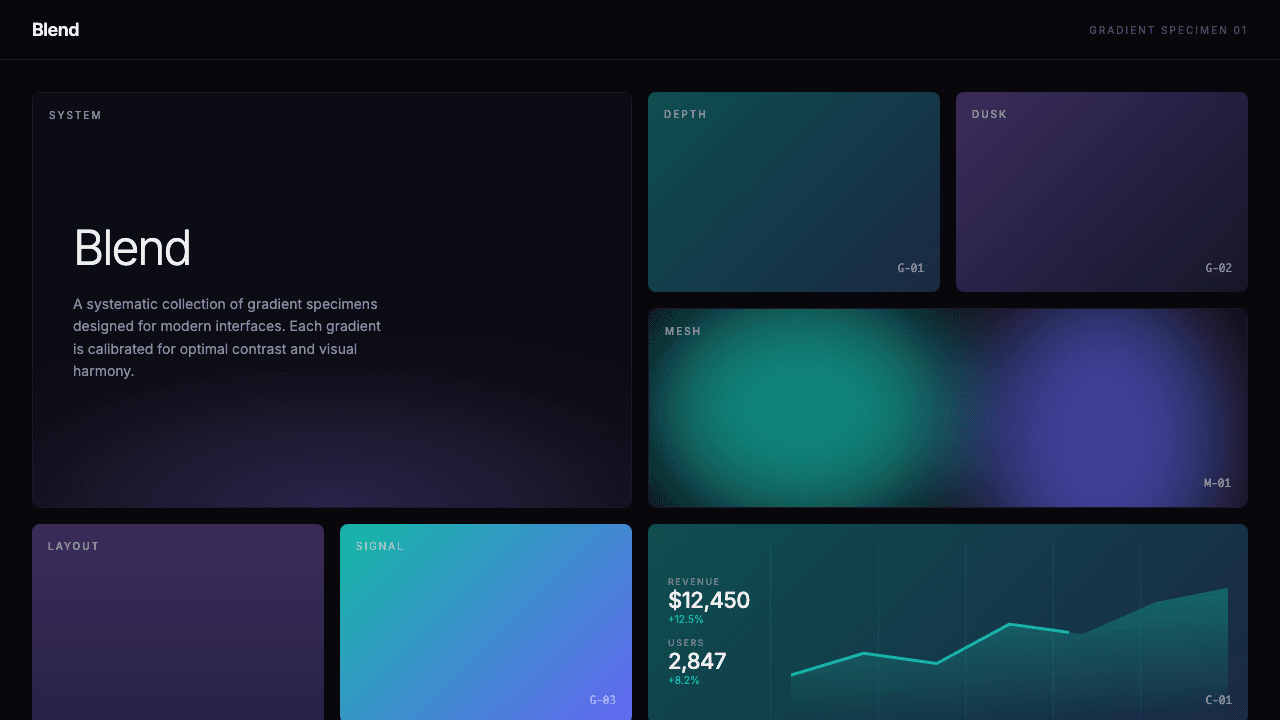
Task: Click the DEPTH card title text
Action: pos(685,114)
